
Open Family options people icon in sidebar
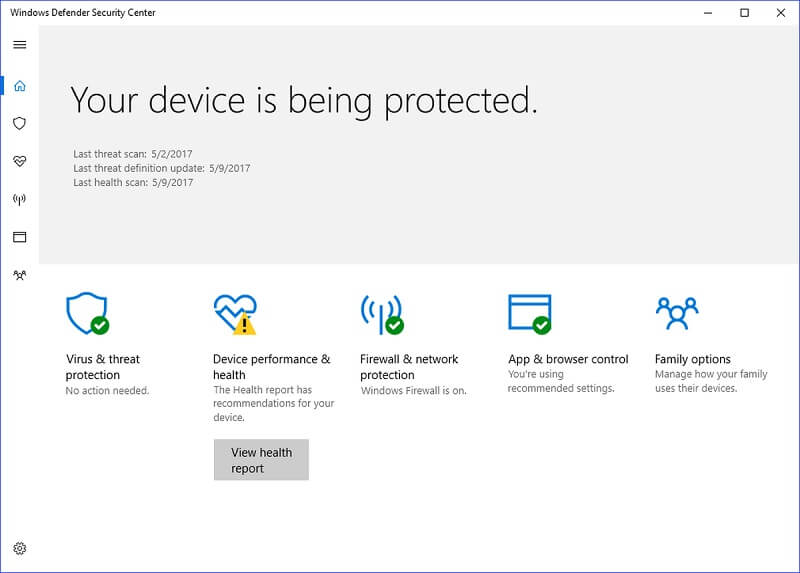19,276
